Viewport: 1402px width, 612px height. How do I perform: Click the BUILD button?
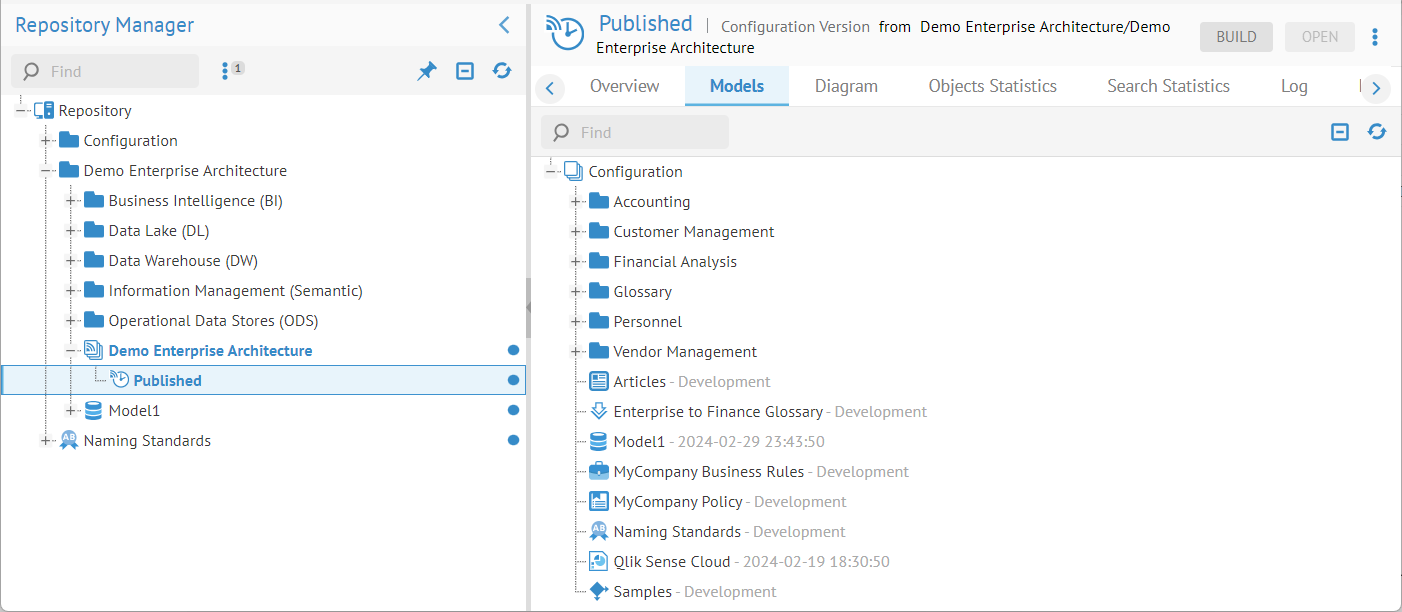(x=1236, y=37)
